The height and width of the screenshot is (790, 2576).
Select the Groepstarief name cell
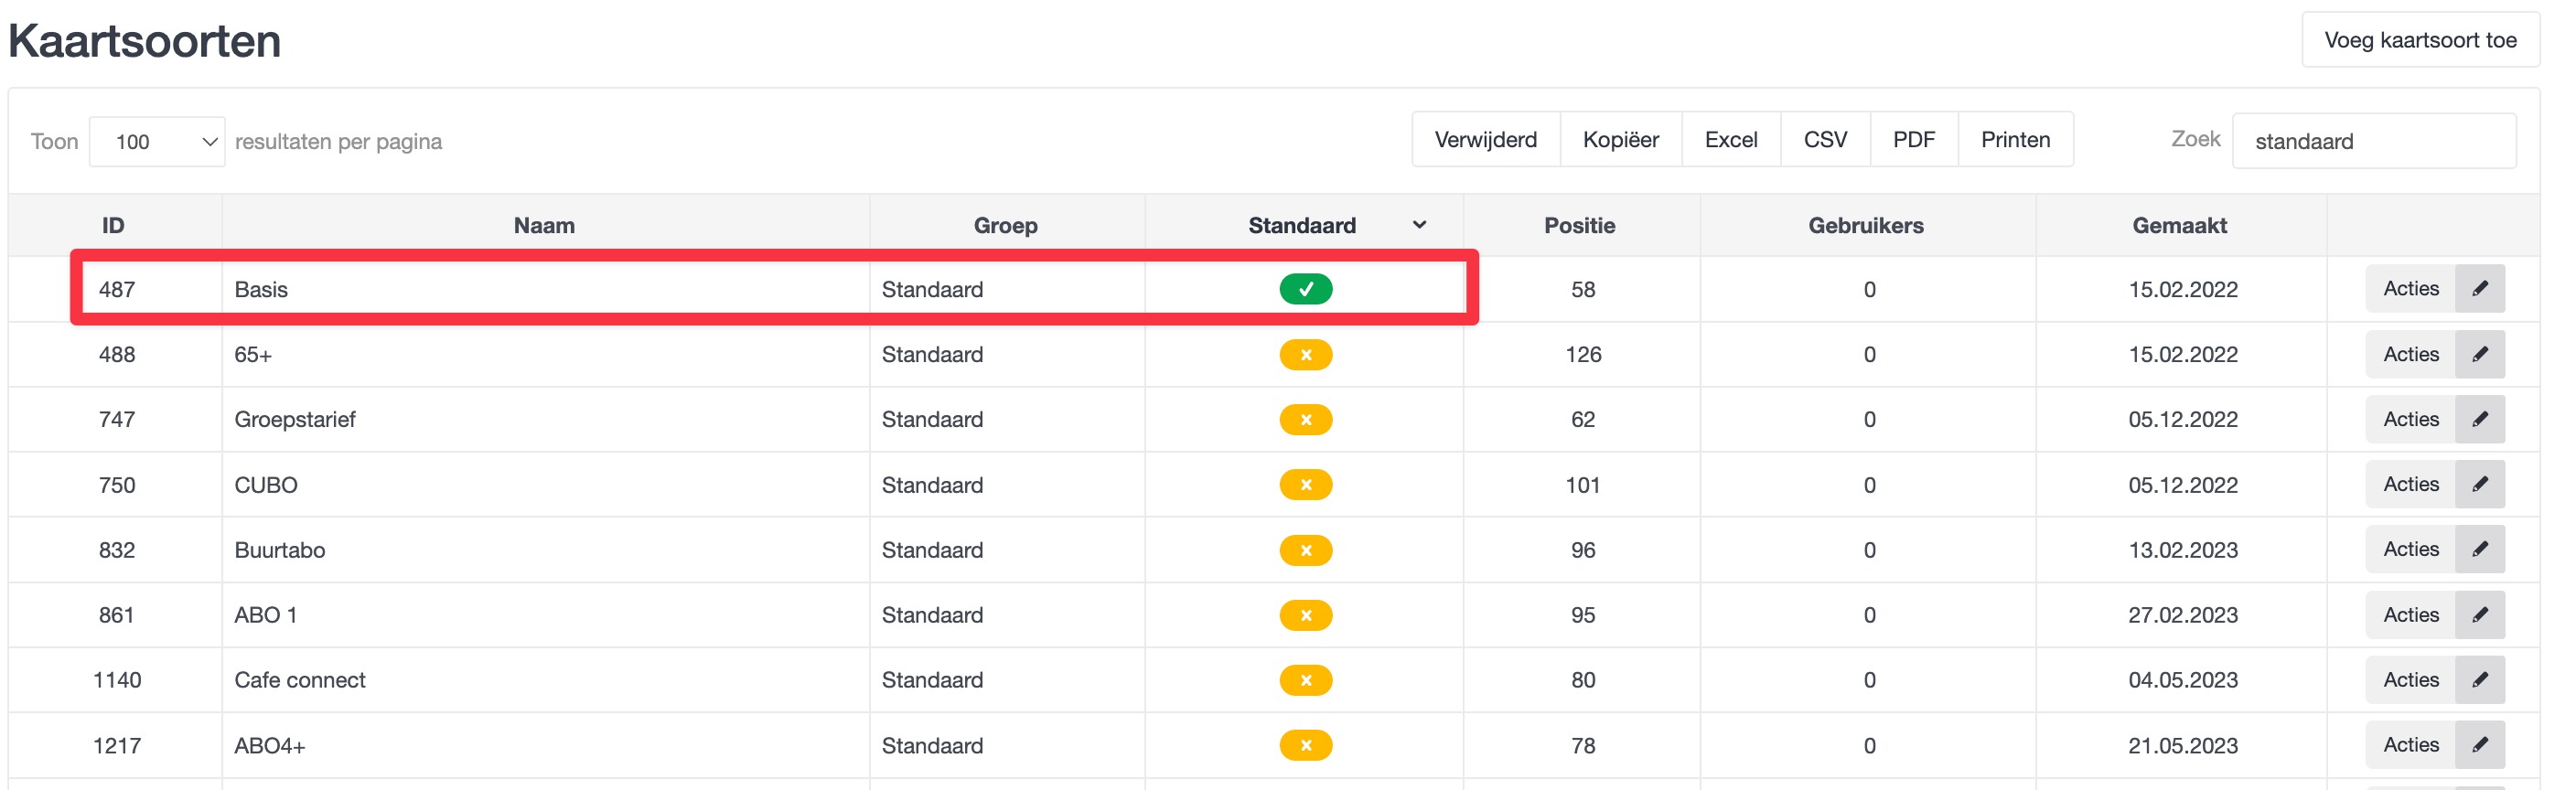click(546, 419)
